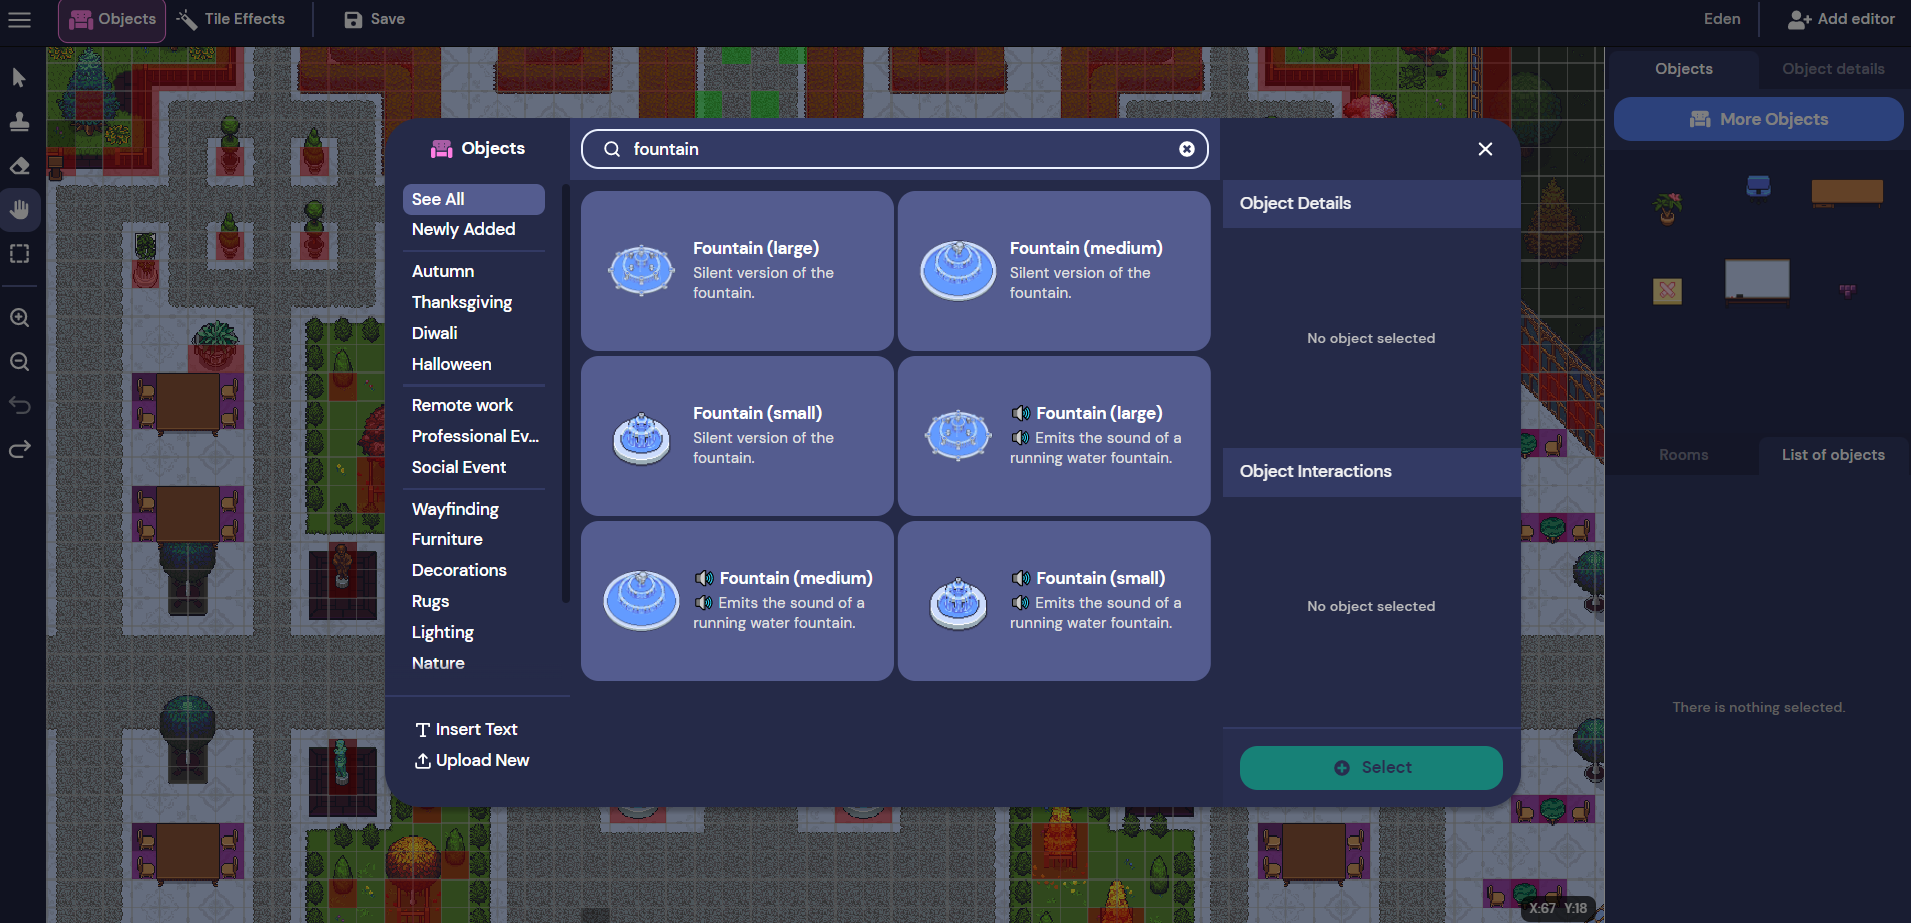Open the hamburger main menu
The width and height of the screenshot is (1911, 923).
[x=19, y=20]
